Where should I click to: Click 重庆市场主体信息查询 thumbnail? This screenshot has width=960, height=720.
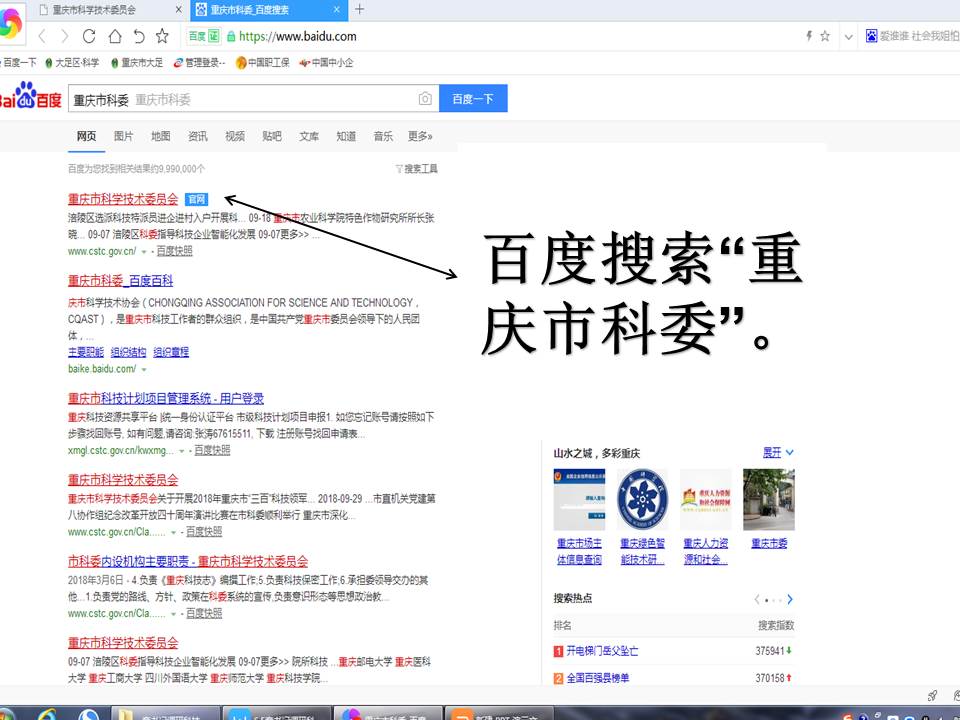point(579,500)
